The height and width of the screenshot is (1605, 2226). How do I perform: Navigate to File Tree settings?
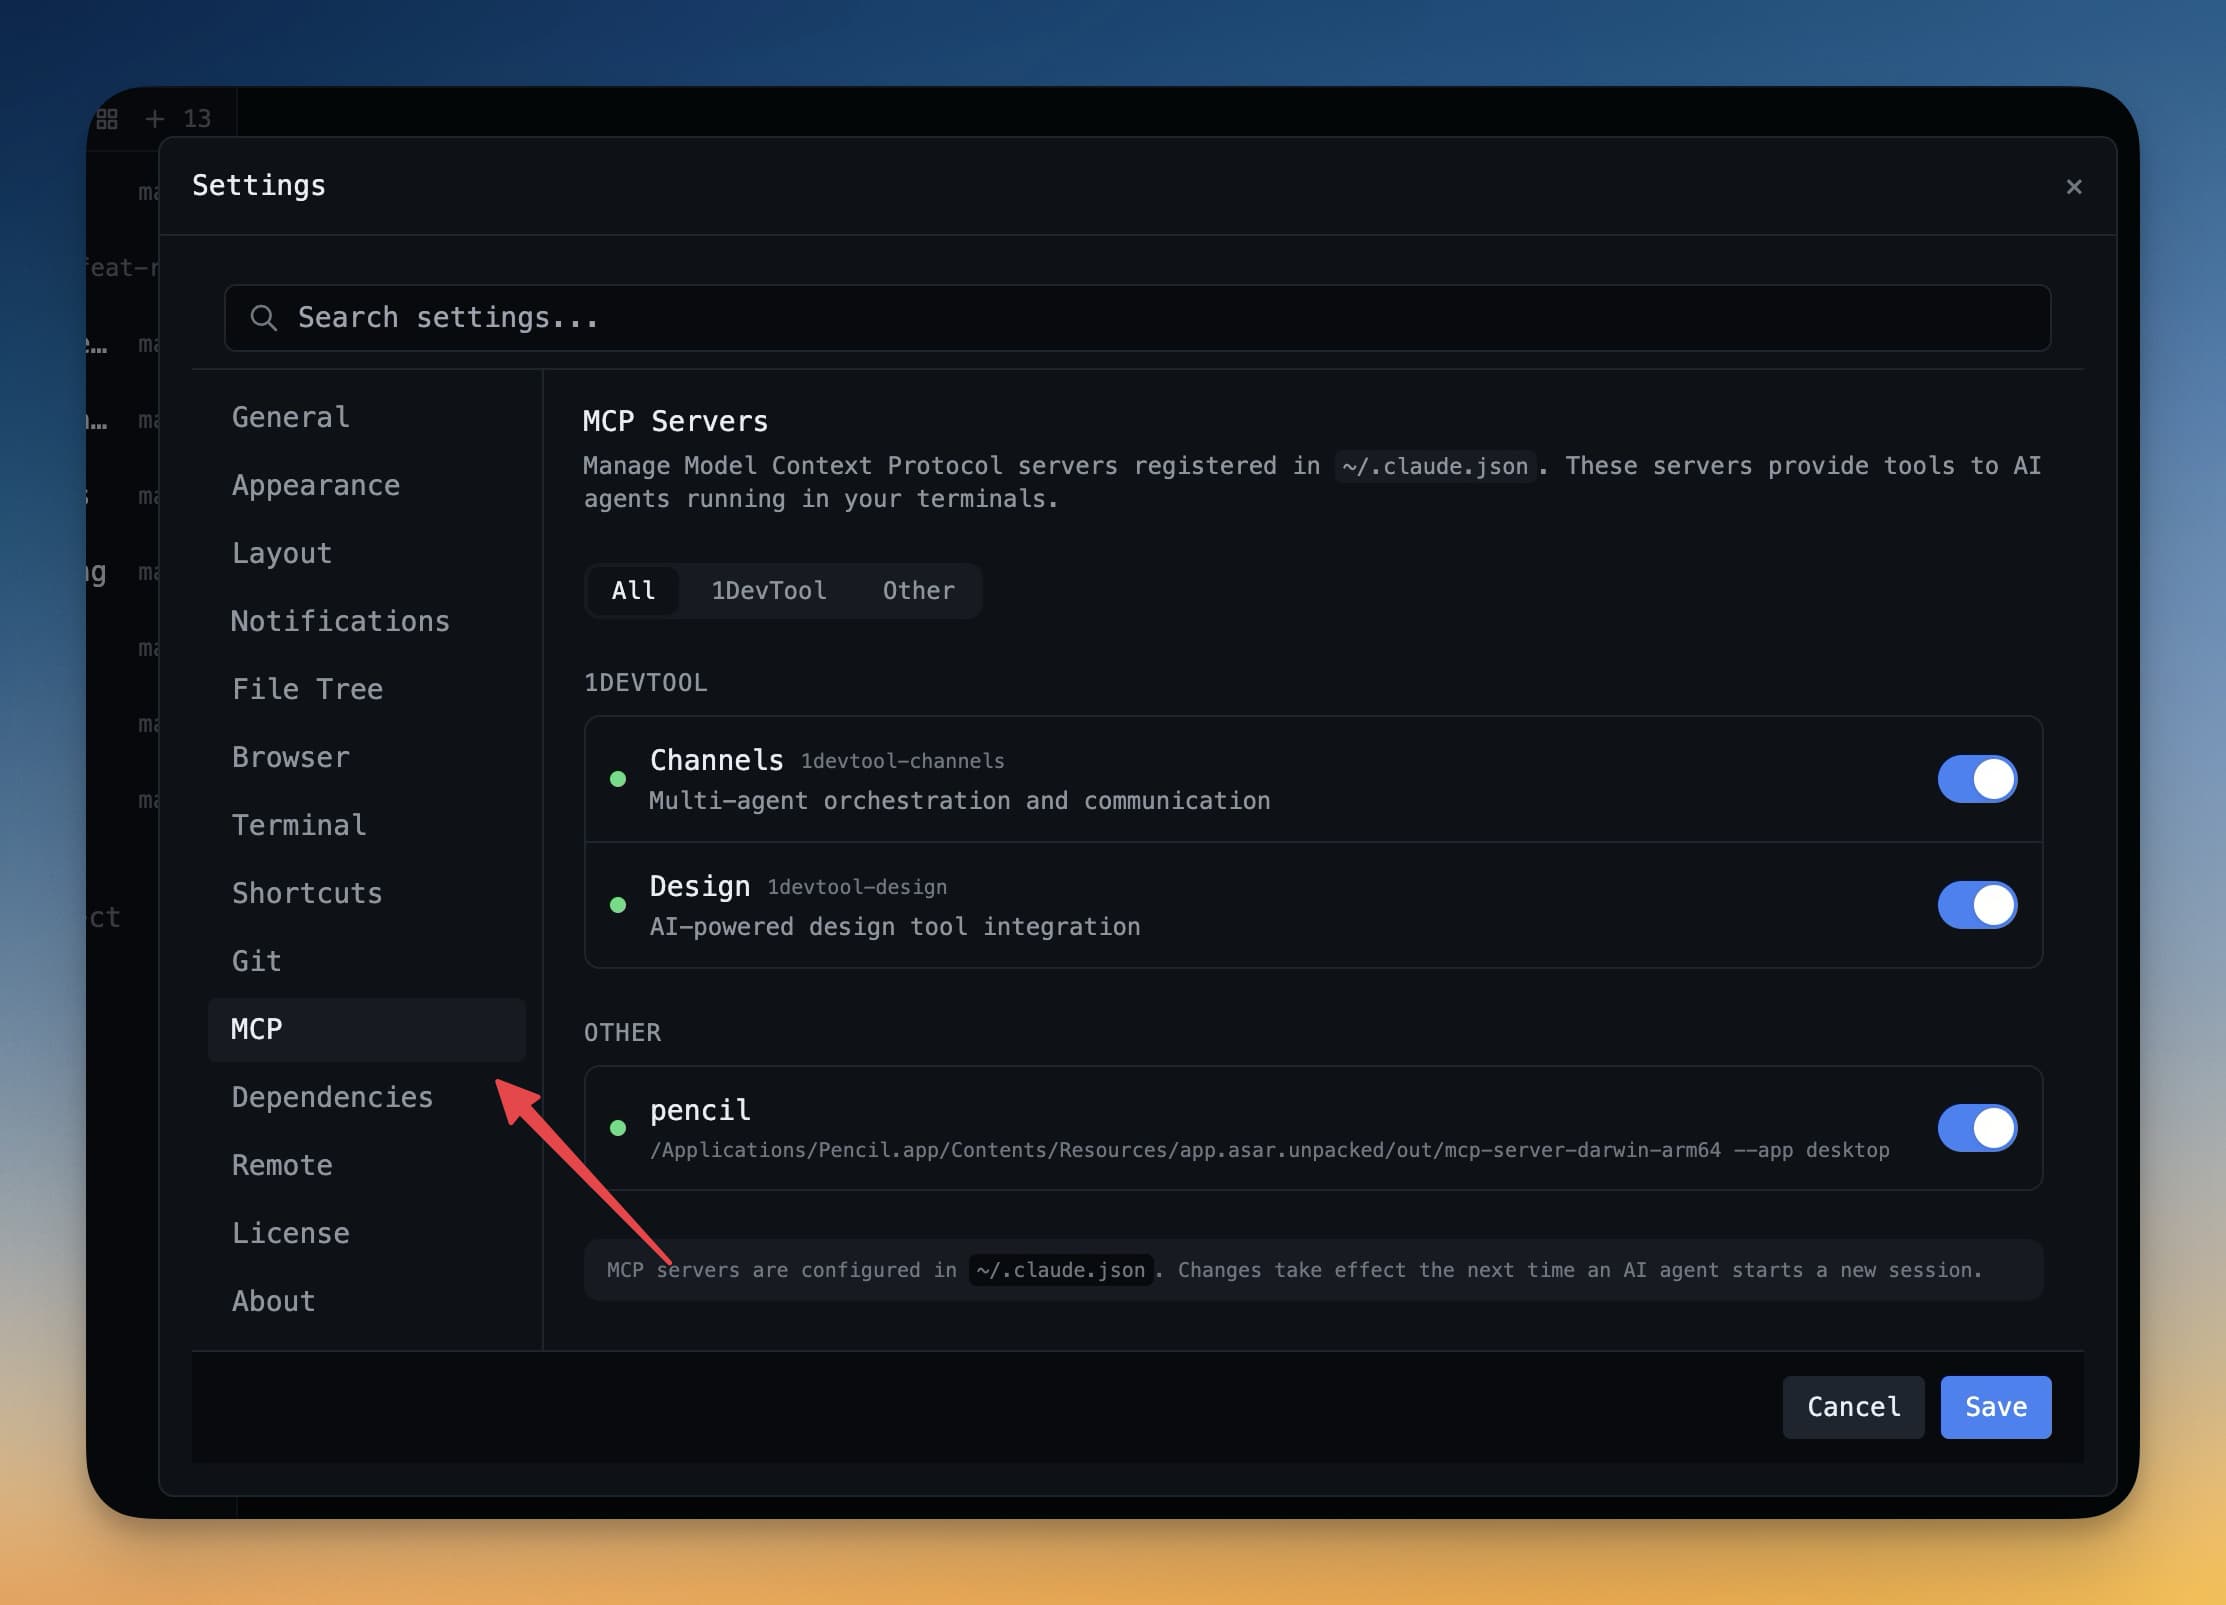pos(307,689)
